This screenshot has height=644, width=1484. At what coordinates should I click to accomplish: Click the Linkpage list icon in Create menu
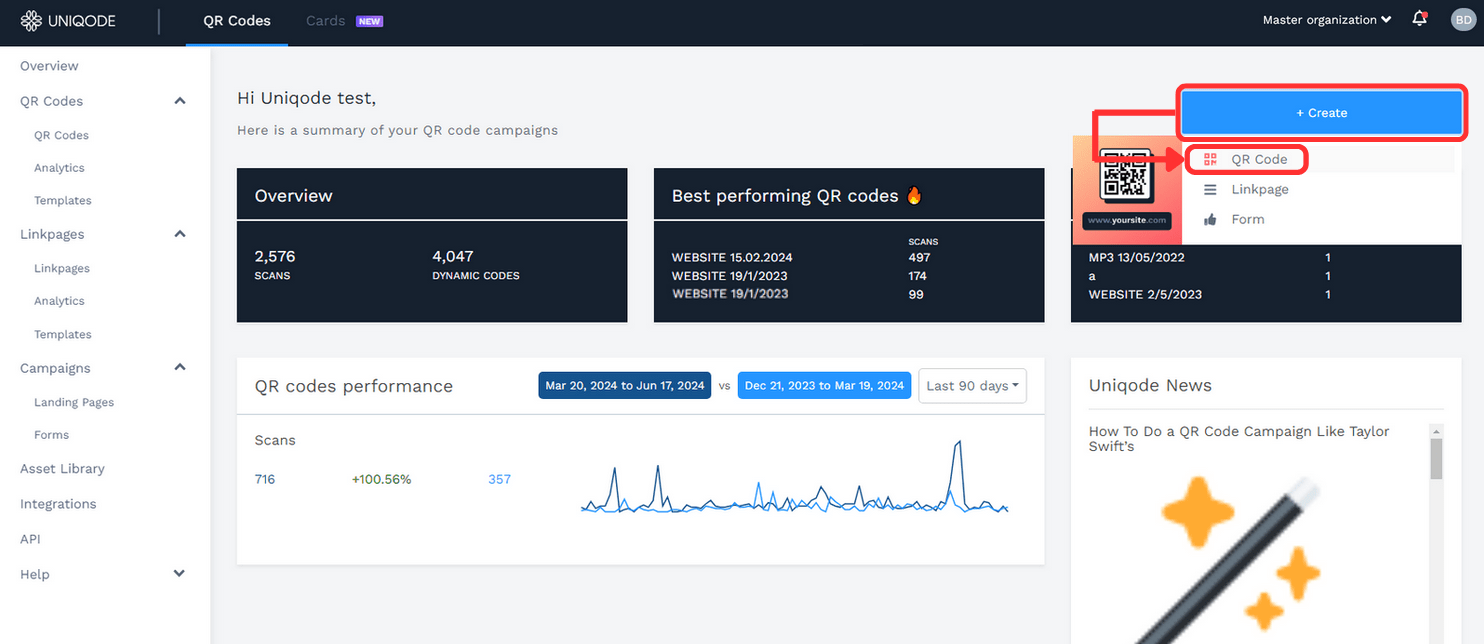click(1210, 190)
